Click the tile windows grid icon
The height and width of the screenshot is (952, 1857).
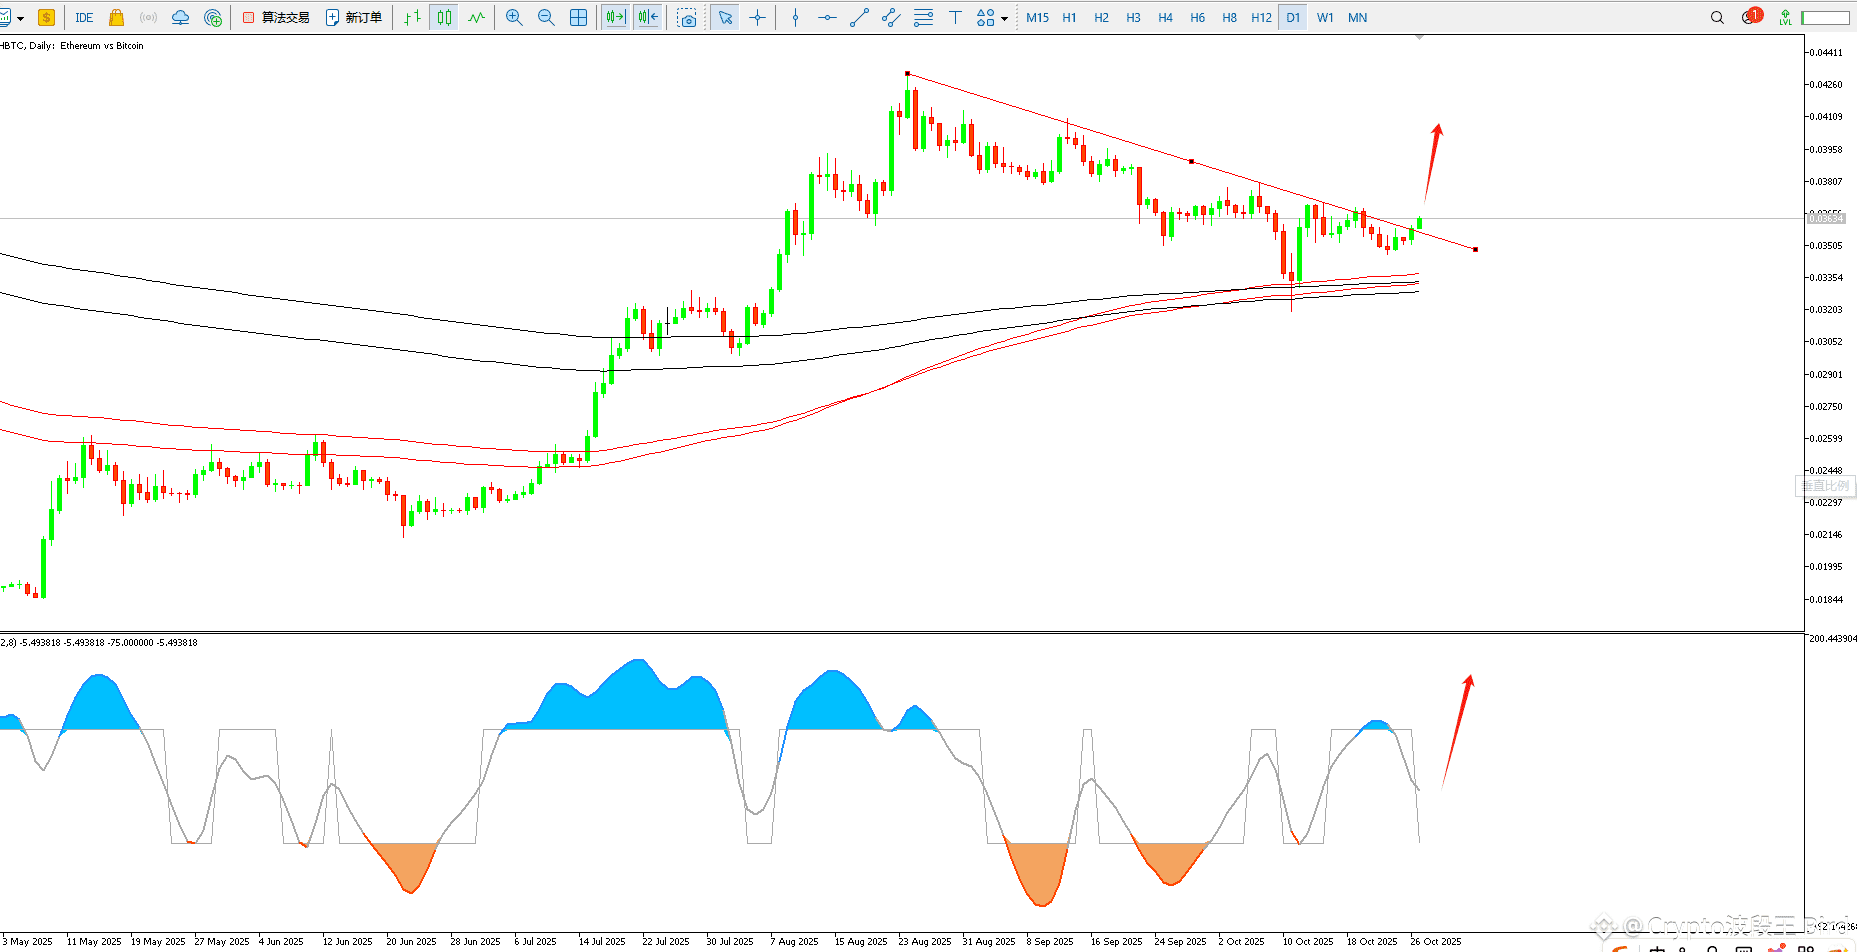pyautogui.click(x=578, y=17)
